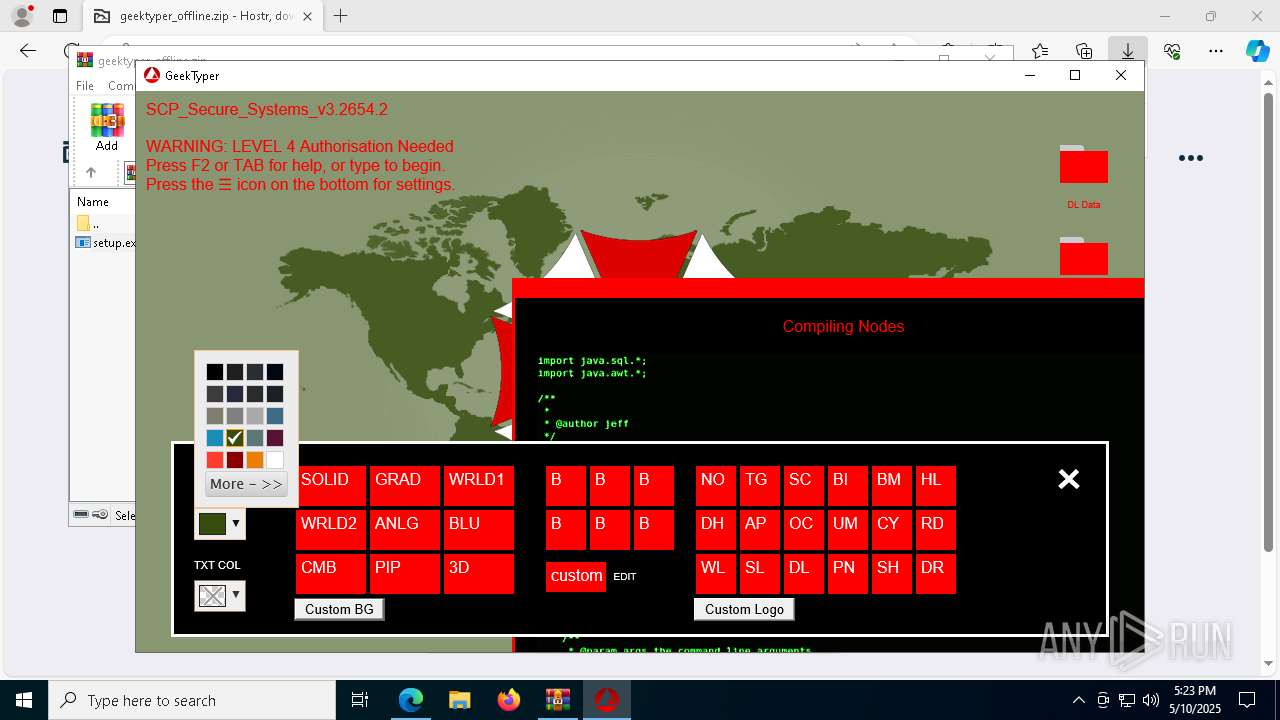Viewport: 1280px width, 720px height.
Task: Select the PN logo tile
Action: (847, 573)
